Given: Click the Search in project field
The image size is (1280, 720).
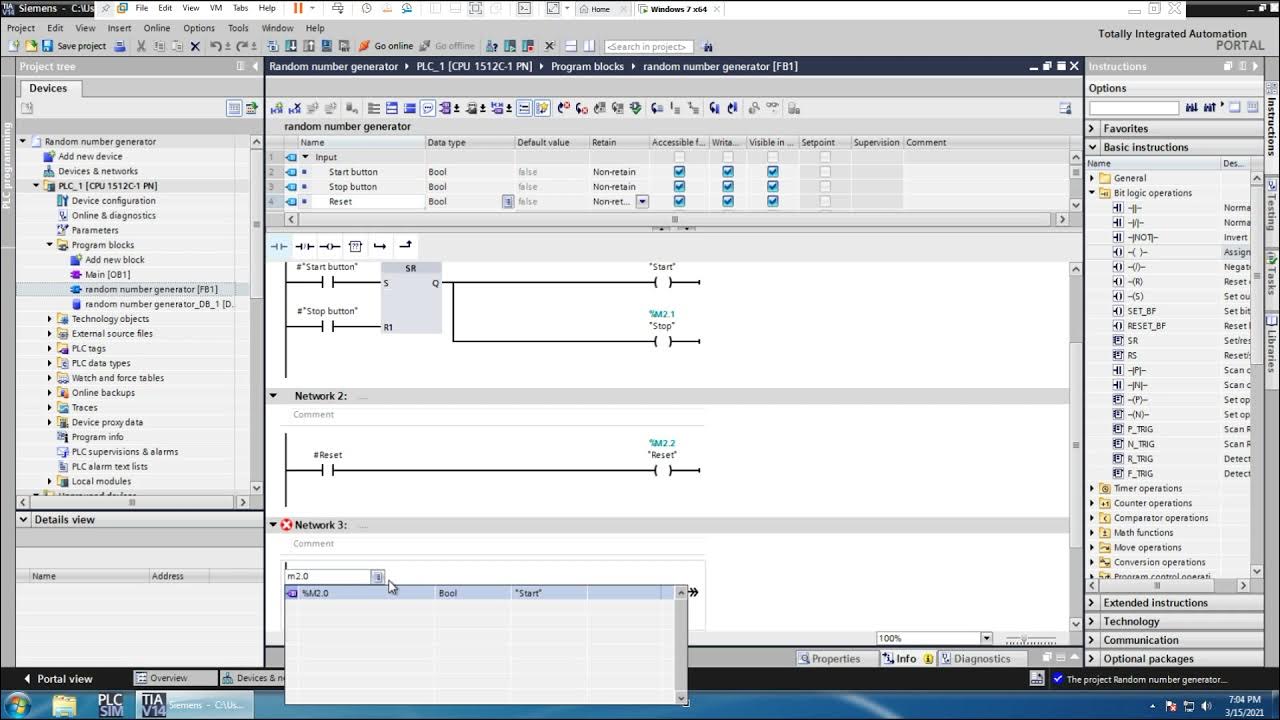Looking at the screenshot, I should (648, 46).
